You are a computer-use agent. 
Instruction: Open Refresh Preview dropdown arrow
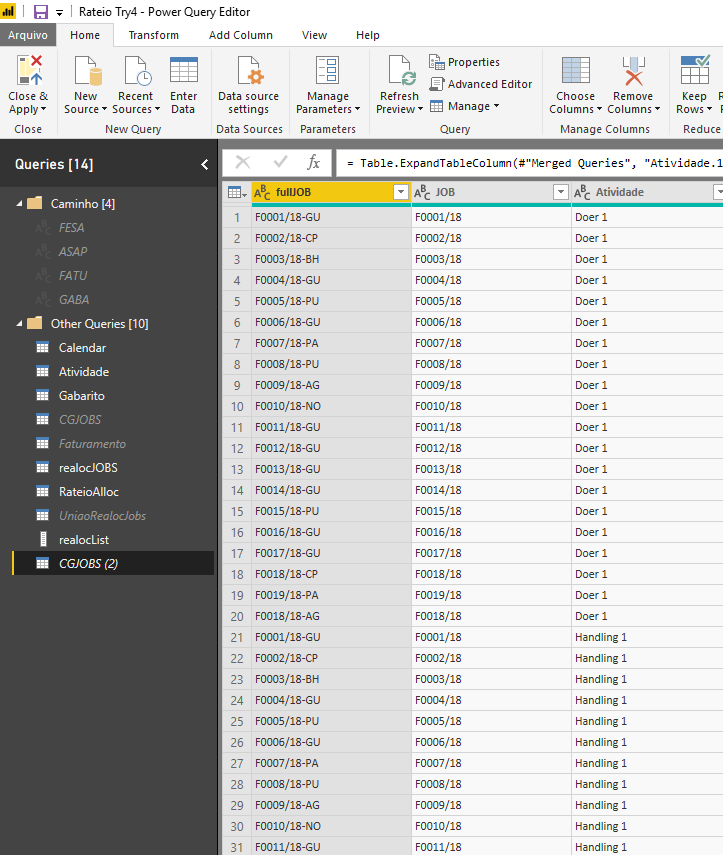coord(420,110)
